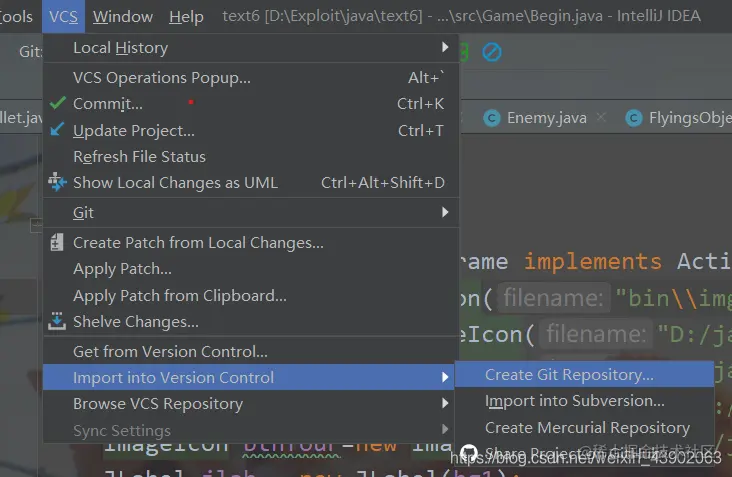Close the Enemy.java tab
732x477 pixels.
click(x=601, y=118)
